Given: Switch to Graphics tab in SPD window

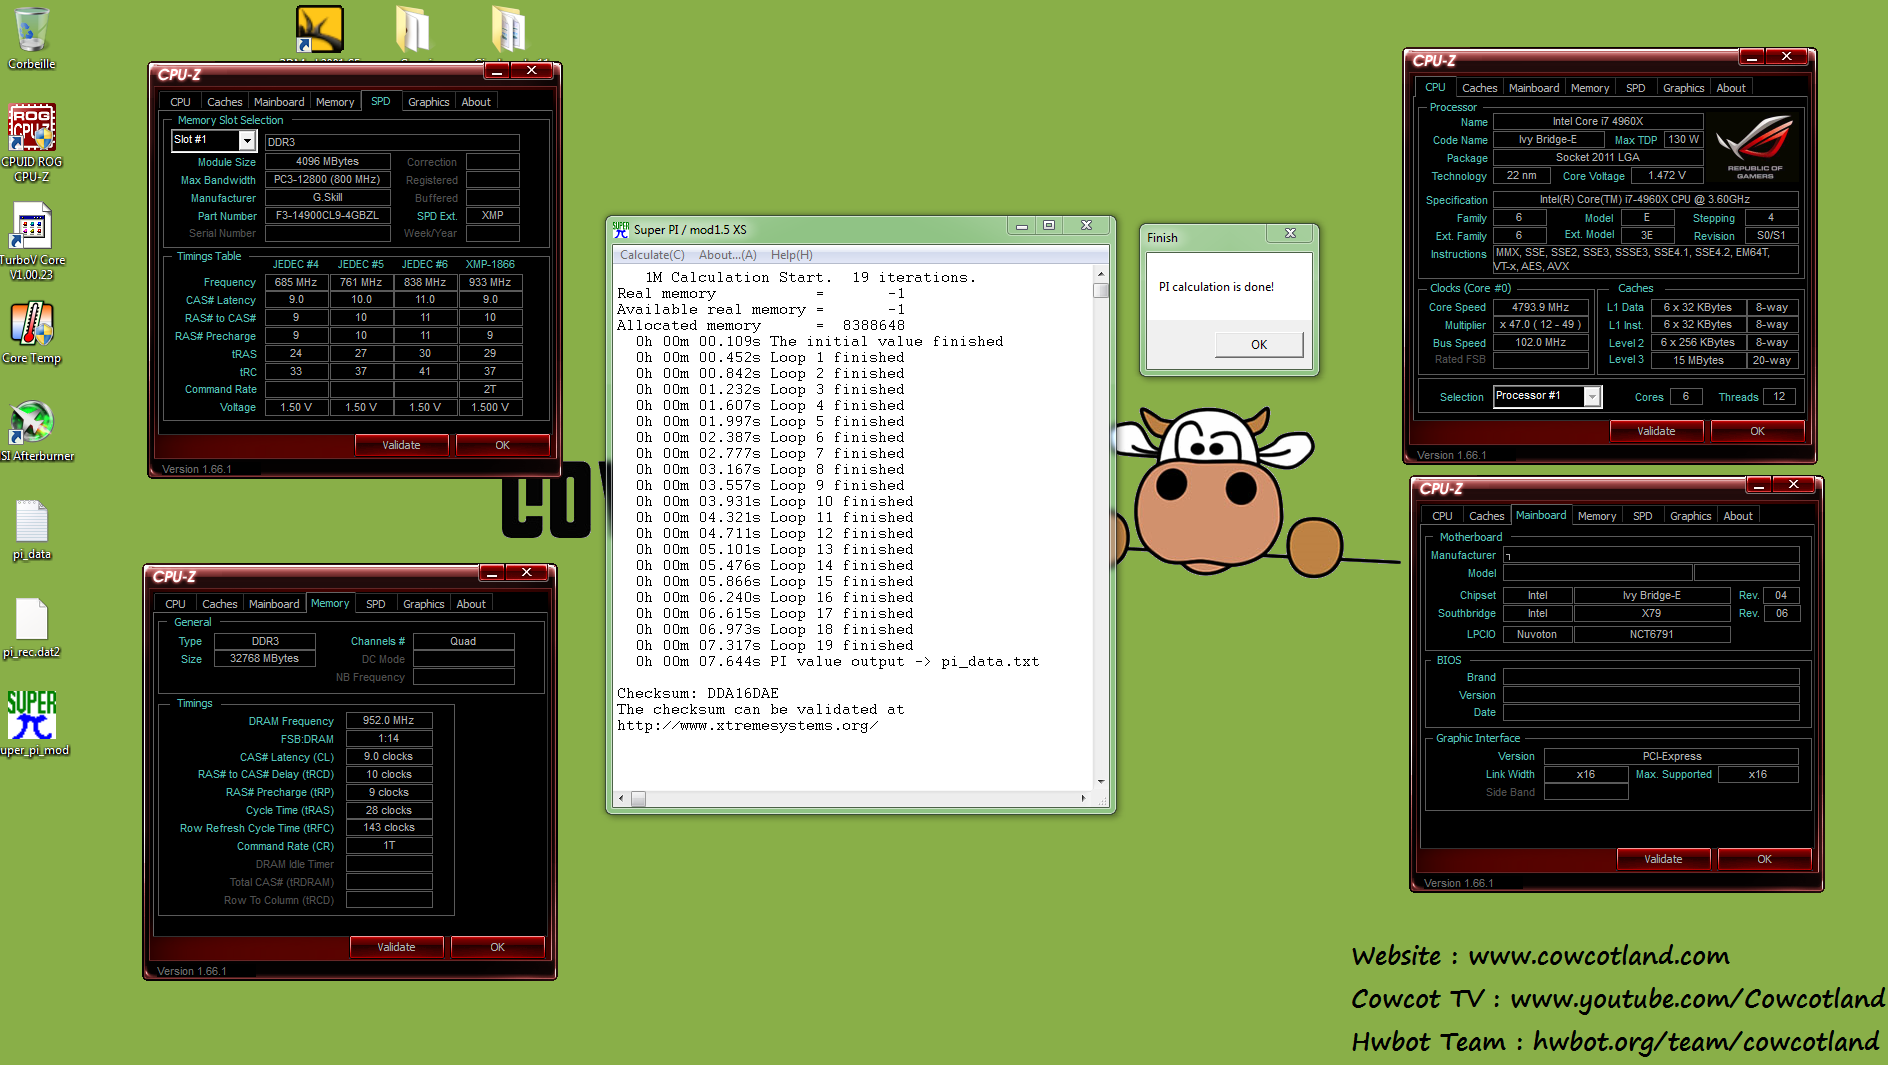Looking at the screenshot, I should [x=429, y=102].
